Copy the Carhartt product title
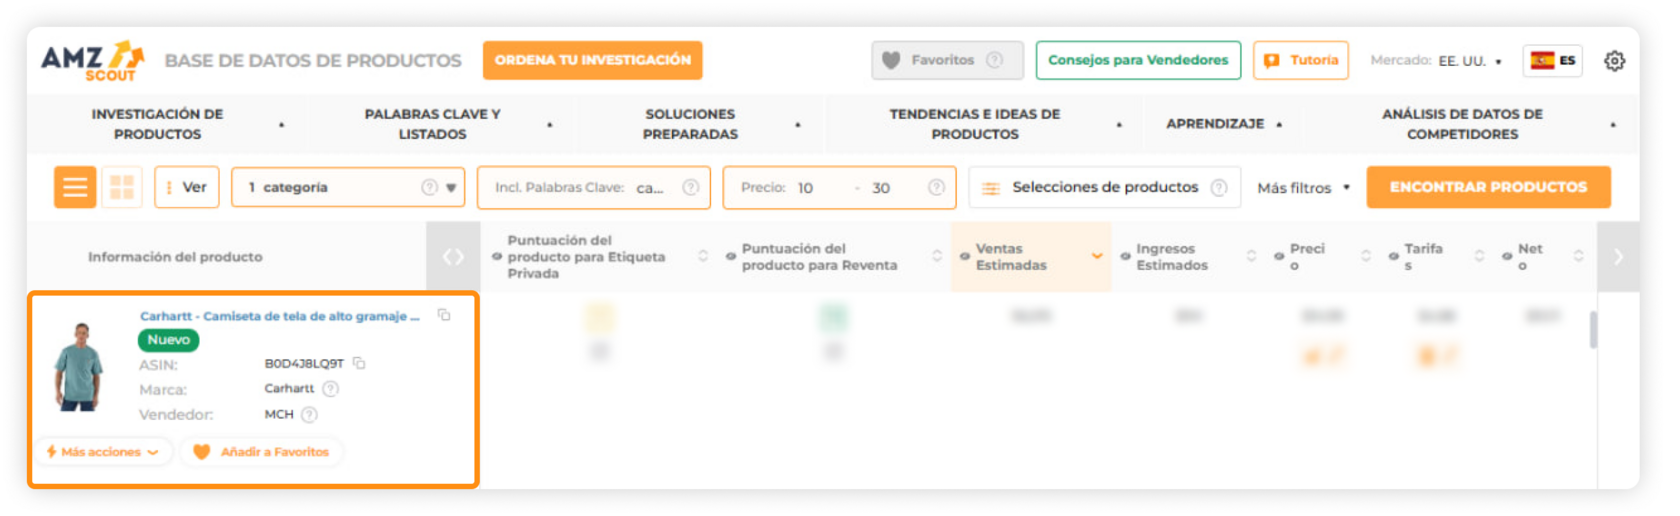The height and width of the screenshot is (516, 1680). 444,315
